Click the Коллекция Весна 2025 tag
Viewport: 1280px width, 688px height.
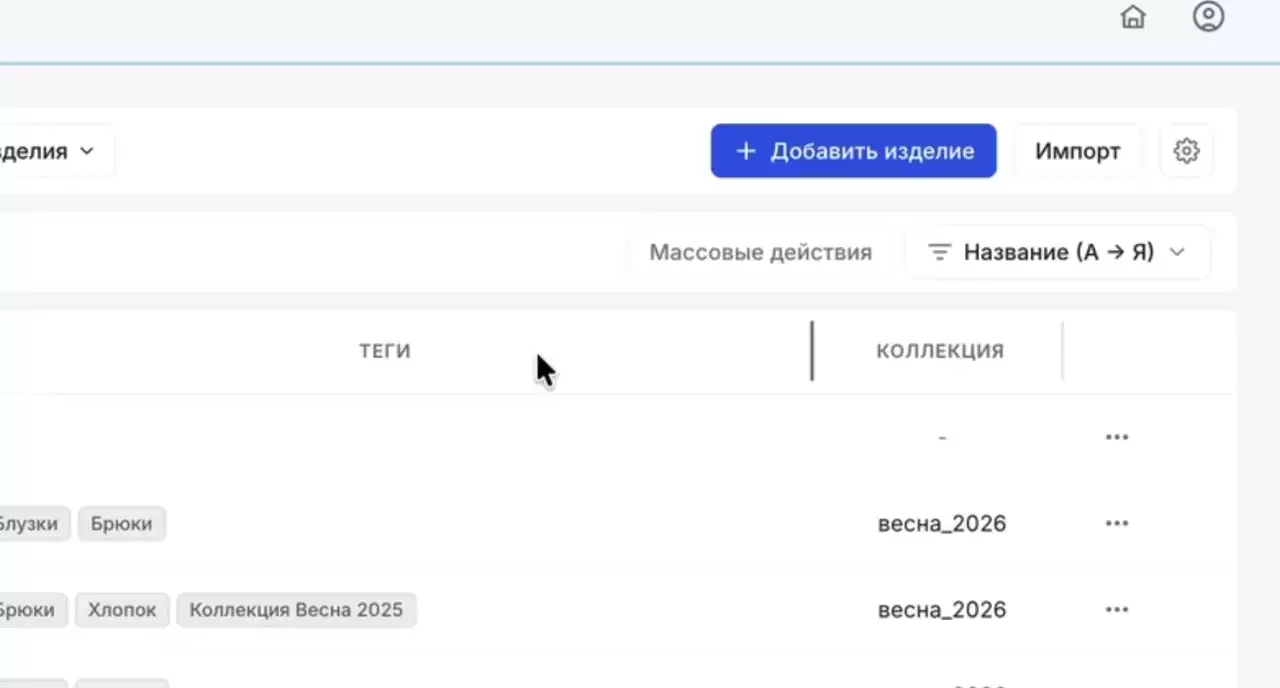tap(296, 609)
